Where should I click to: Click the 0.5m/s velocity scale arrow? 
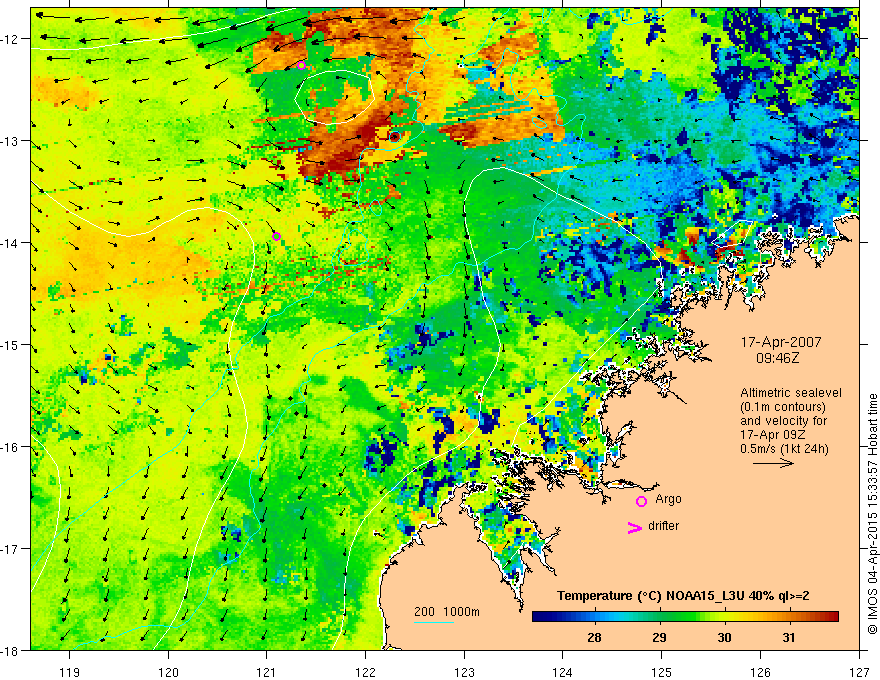tap(773, 463)
